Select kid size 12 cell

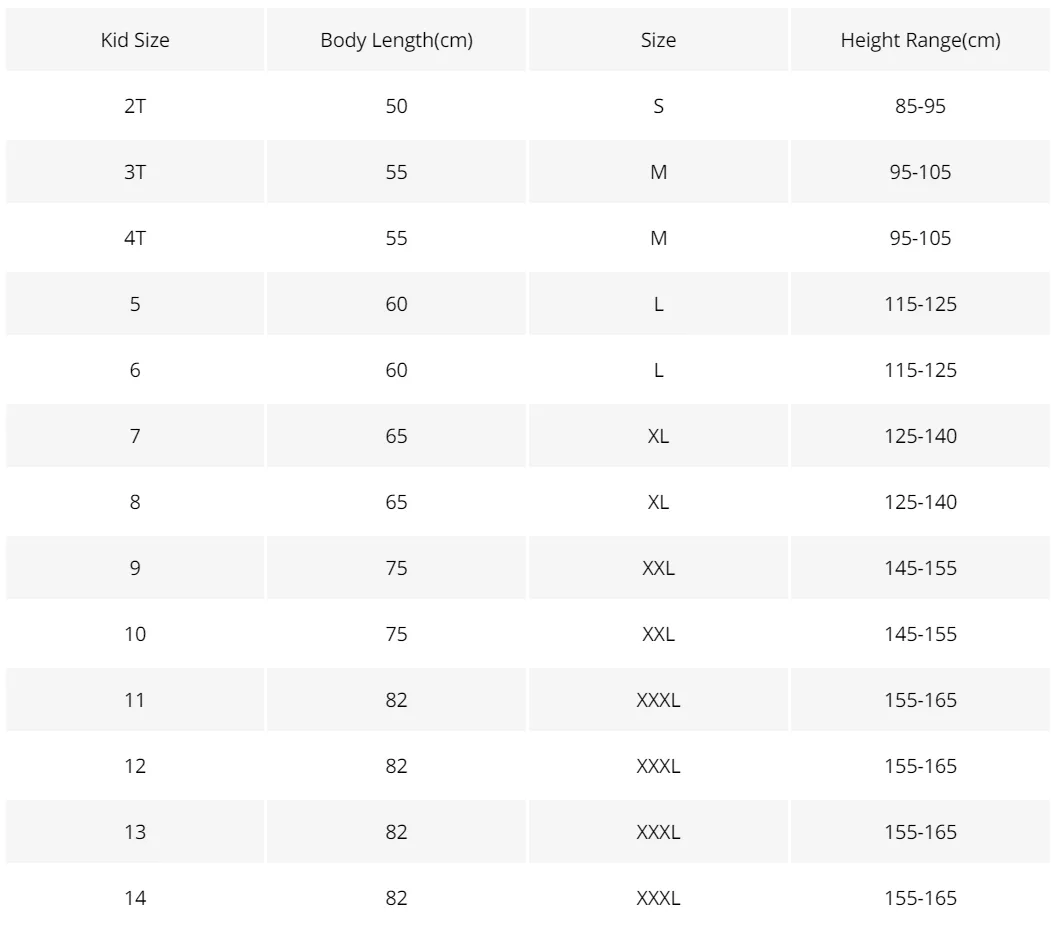(x=135, y=766)
